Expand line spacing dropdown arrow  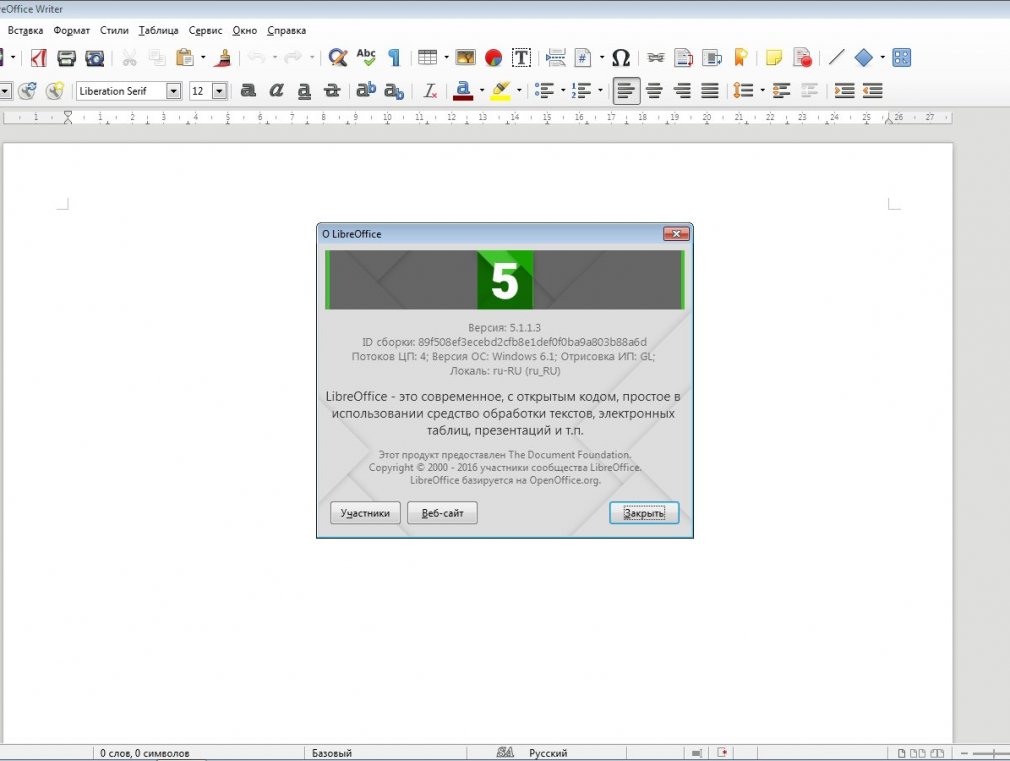click(x=762, y=91)
